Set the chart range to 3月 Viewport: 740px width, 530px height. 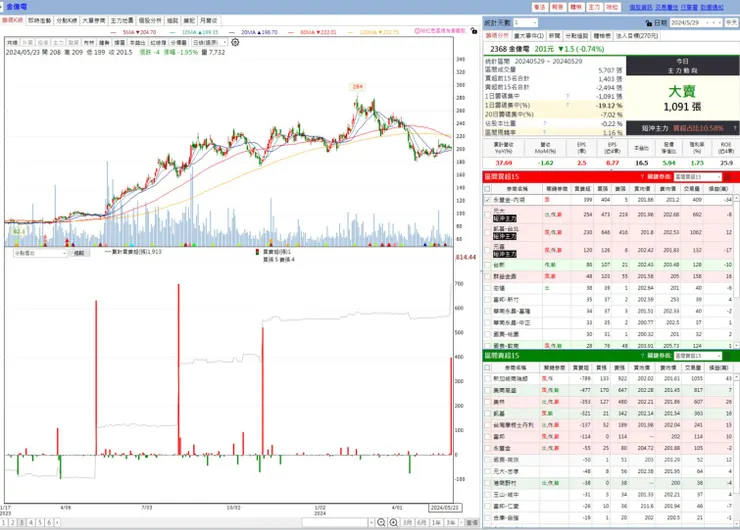(407, 522)
